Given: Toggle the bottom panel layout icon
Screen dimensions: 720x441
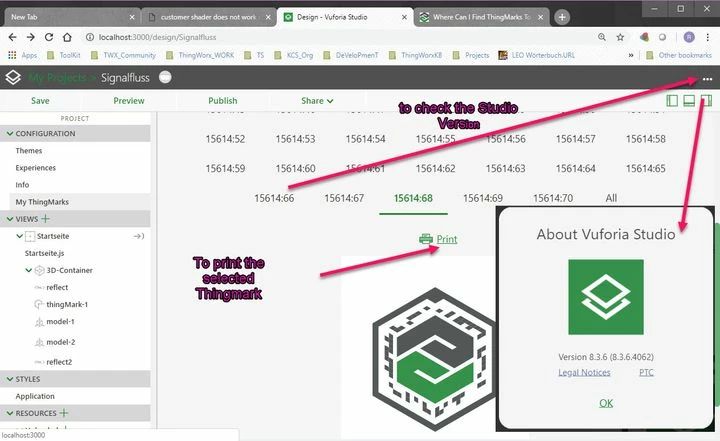Looking at the screenshot, I should (689, 101).
